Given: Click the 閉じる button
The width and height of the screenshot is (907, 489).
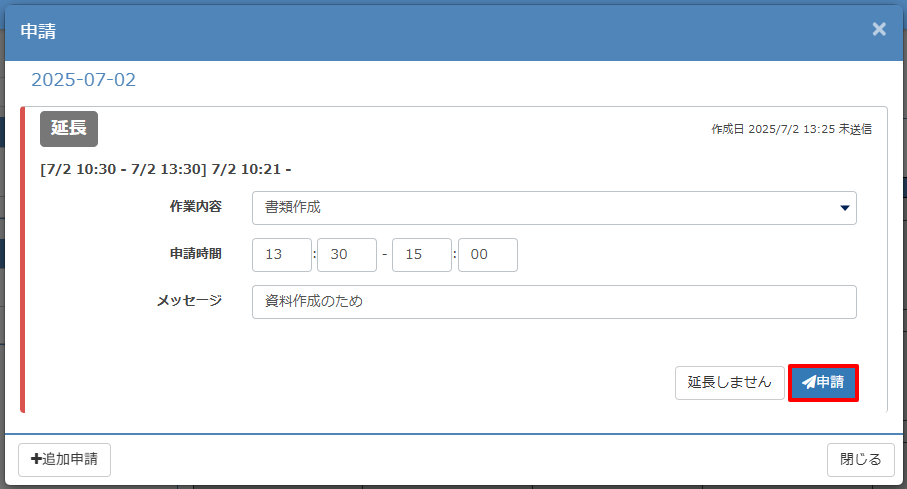Looking at the screenshot, I should (x=860, y=459).
